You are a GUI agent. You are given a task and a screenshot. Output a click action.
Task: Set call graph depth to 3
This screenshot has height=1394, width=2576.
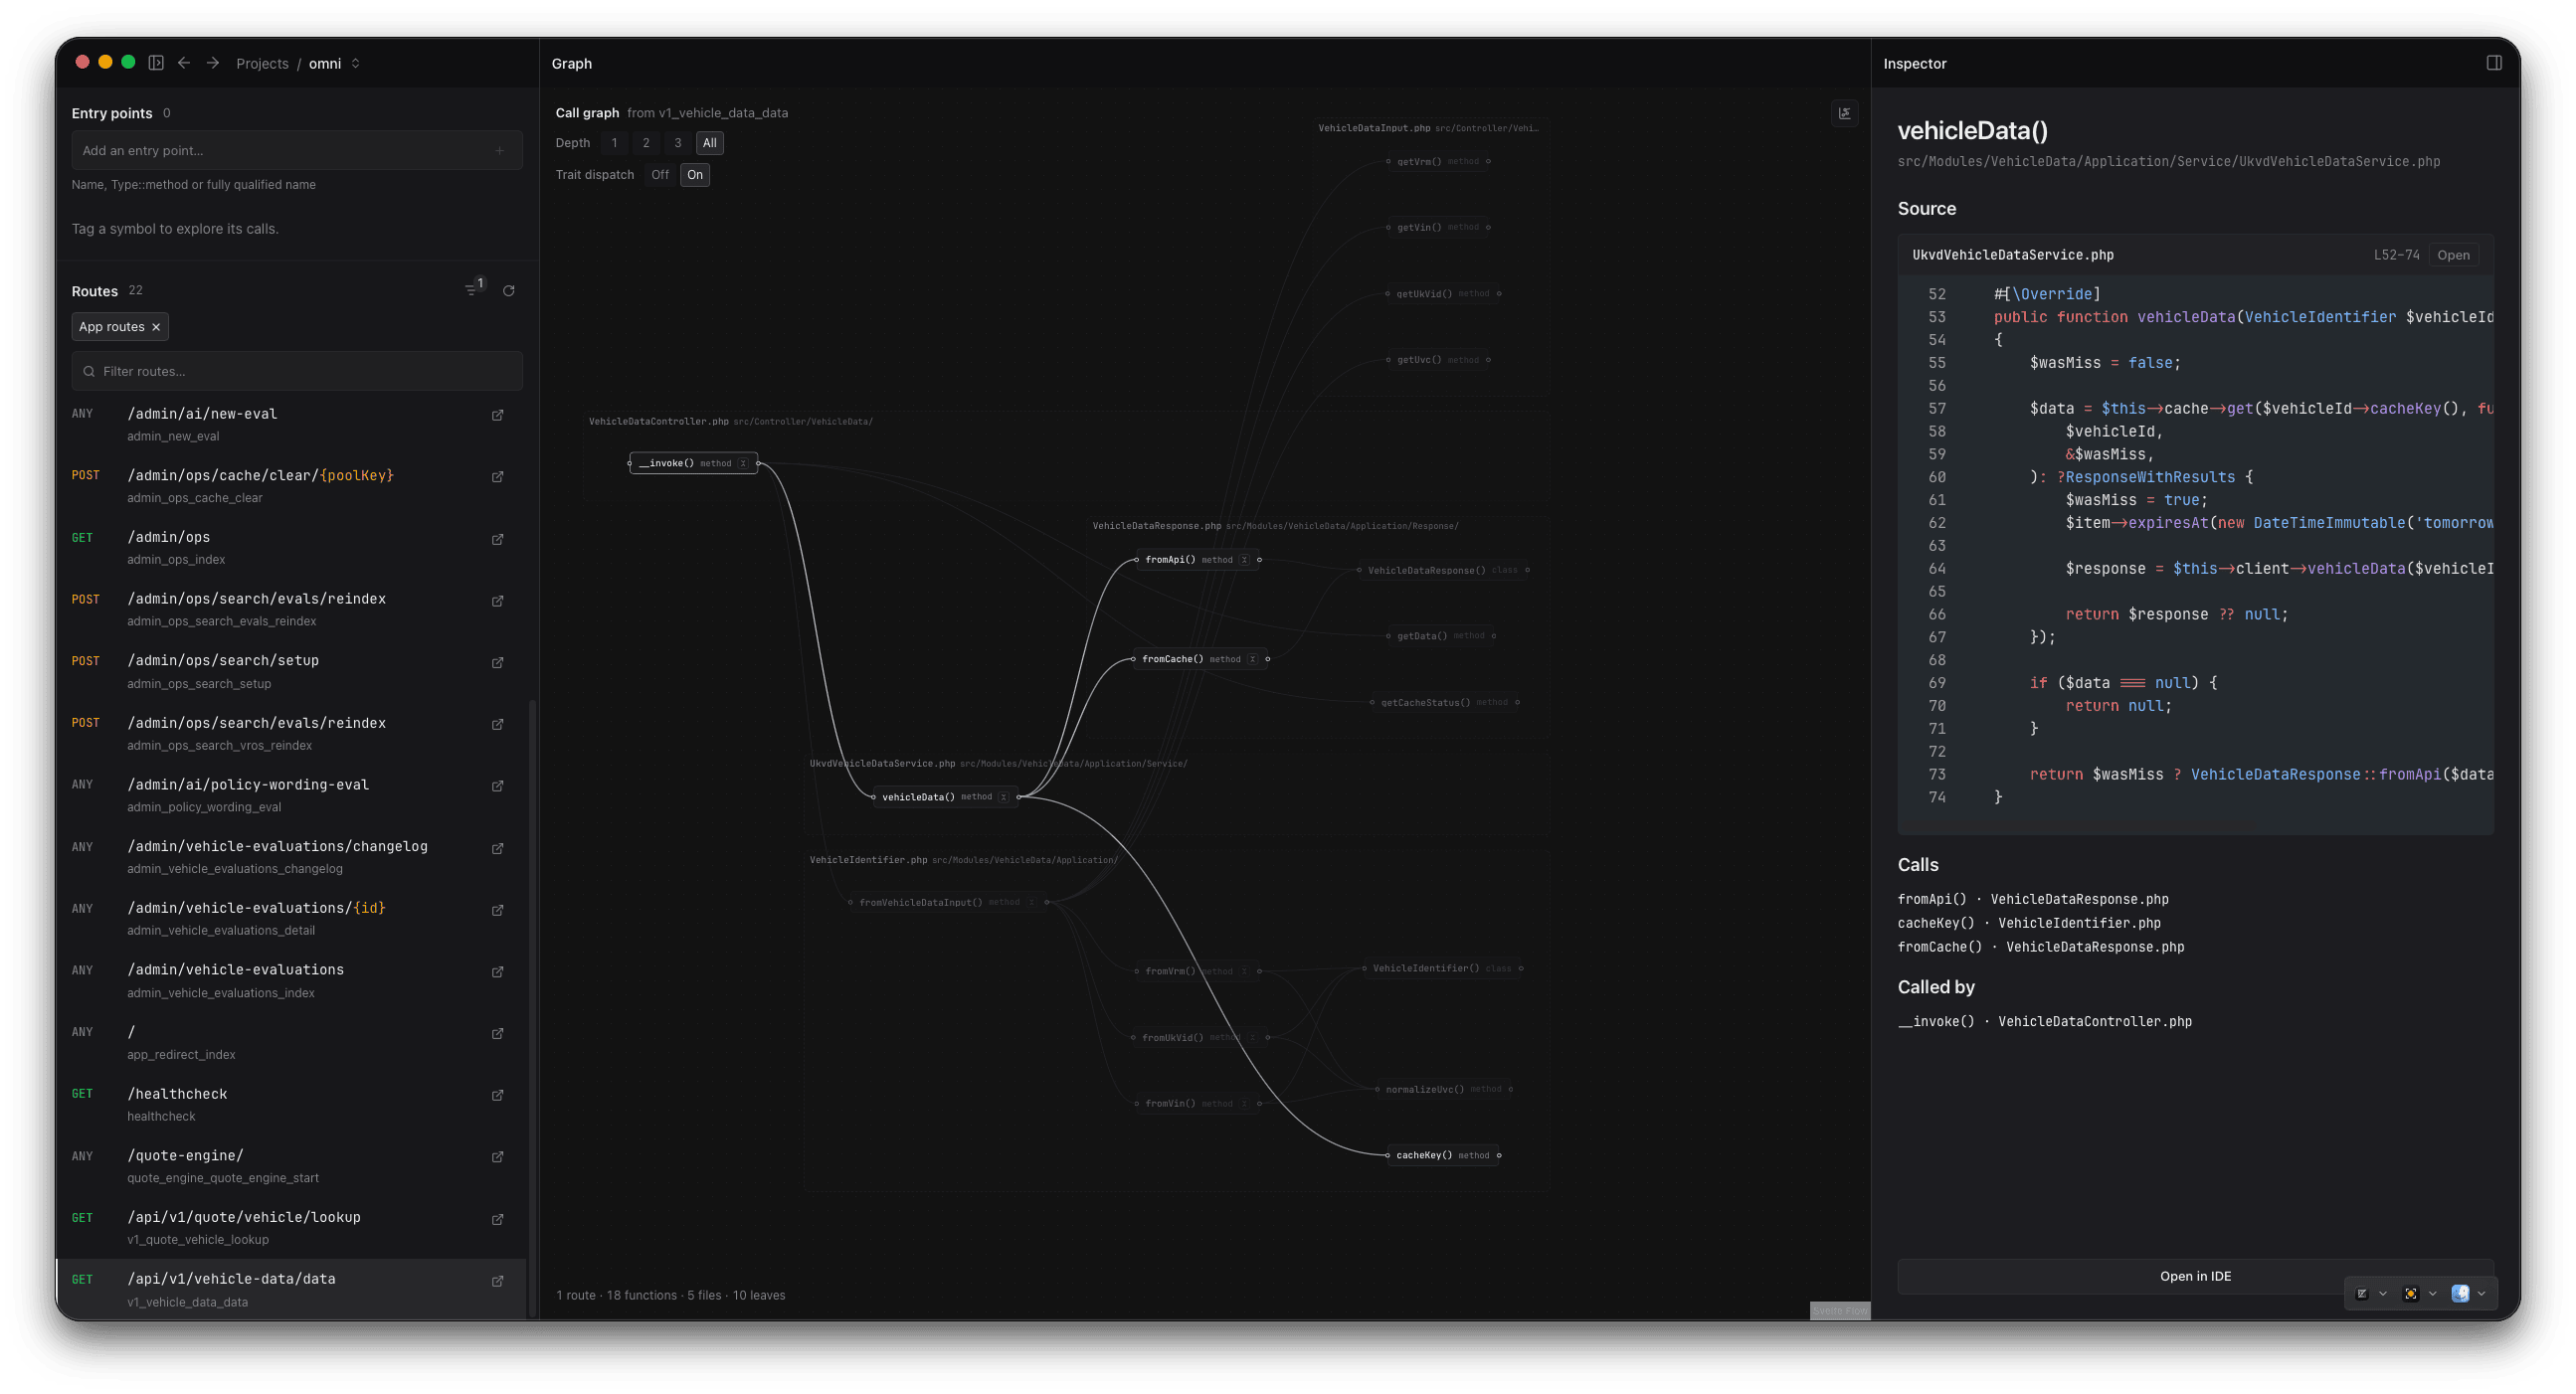(x=678, y=143)
